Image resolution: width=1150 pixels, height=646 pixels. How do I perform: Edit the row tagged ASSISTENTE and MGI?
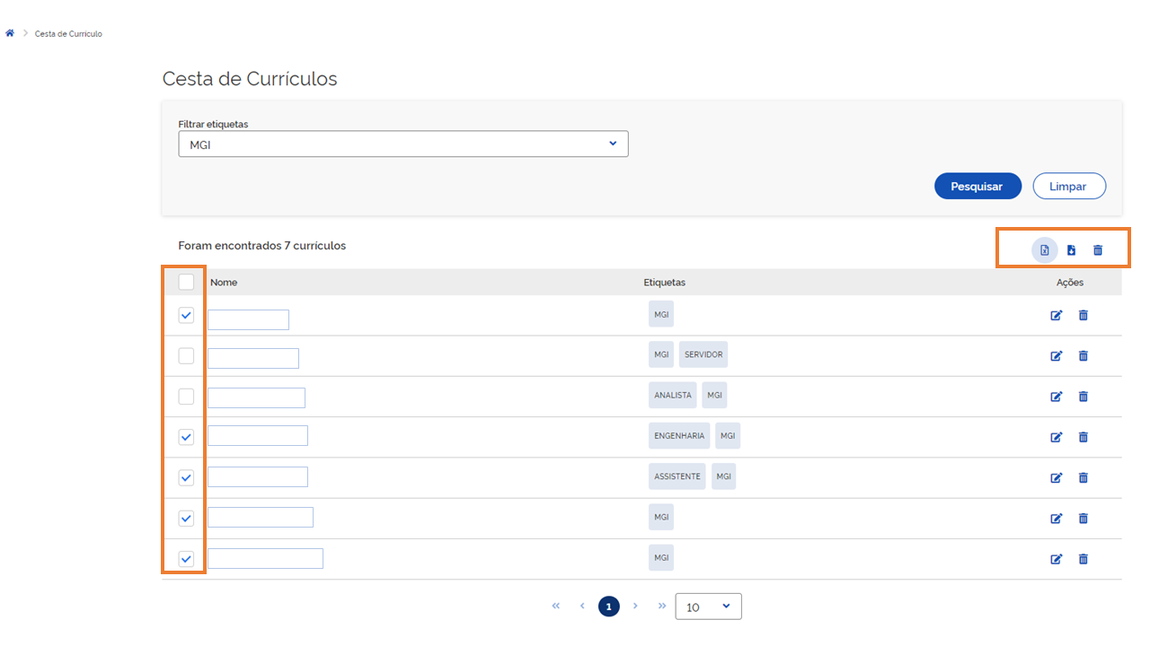tap(1056, 478)
